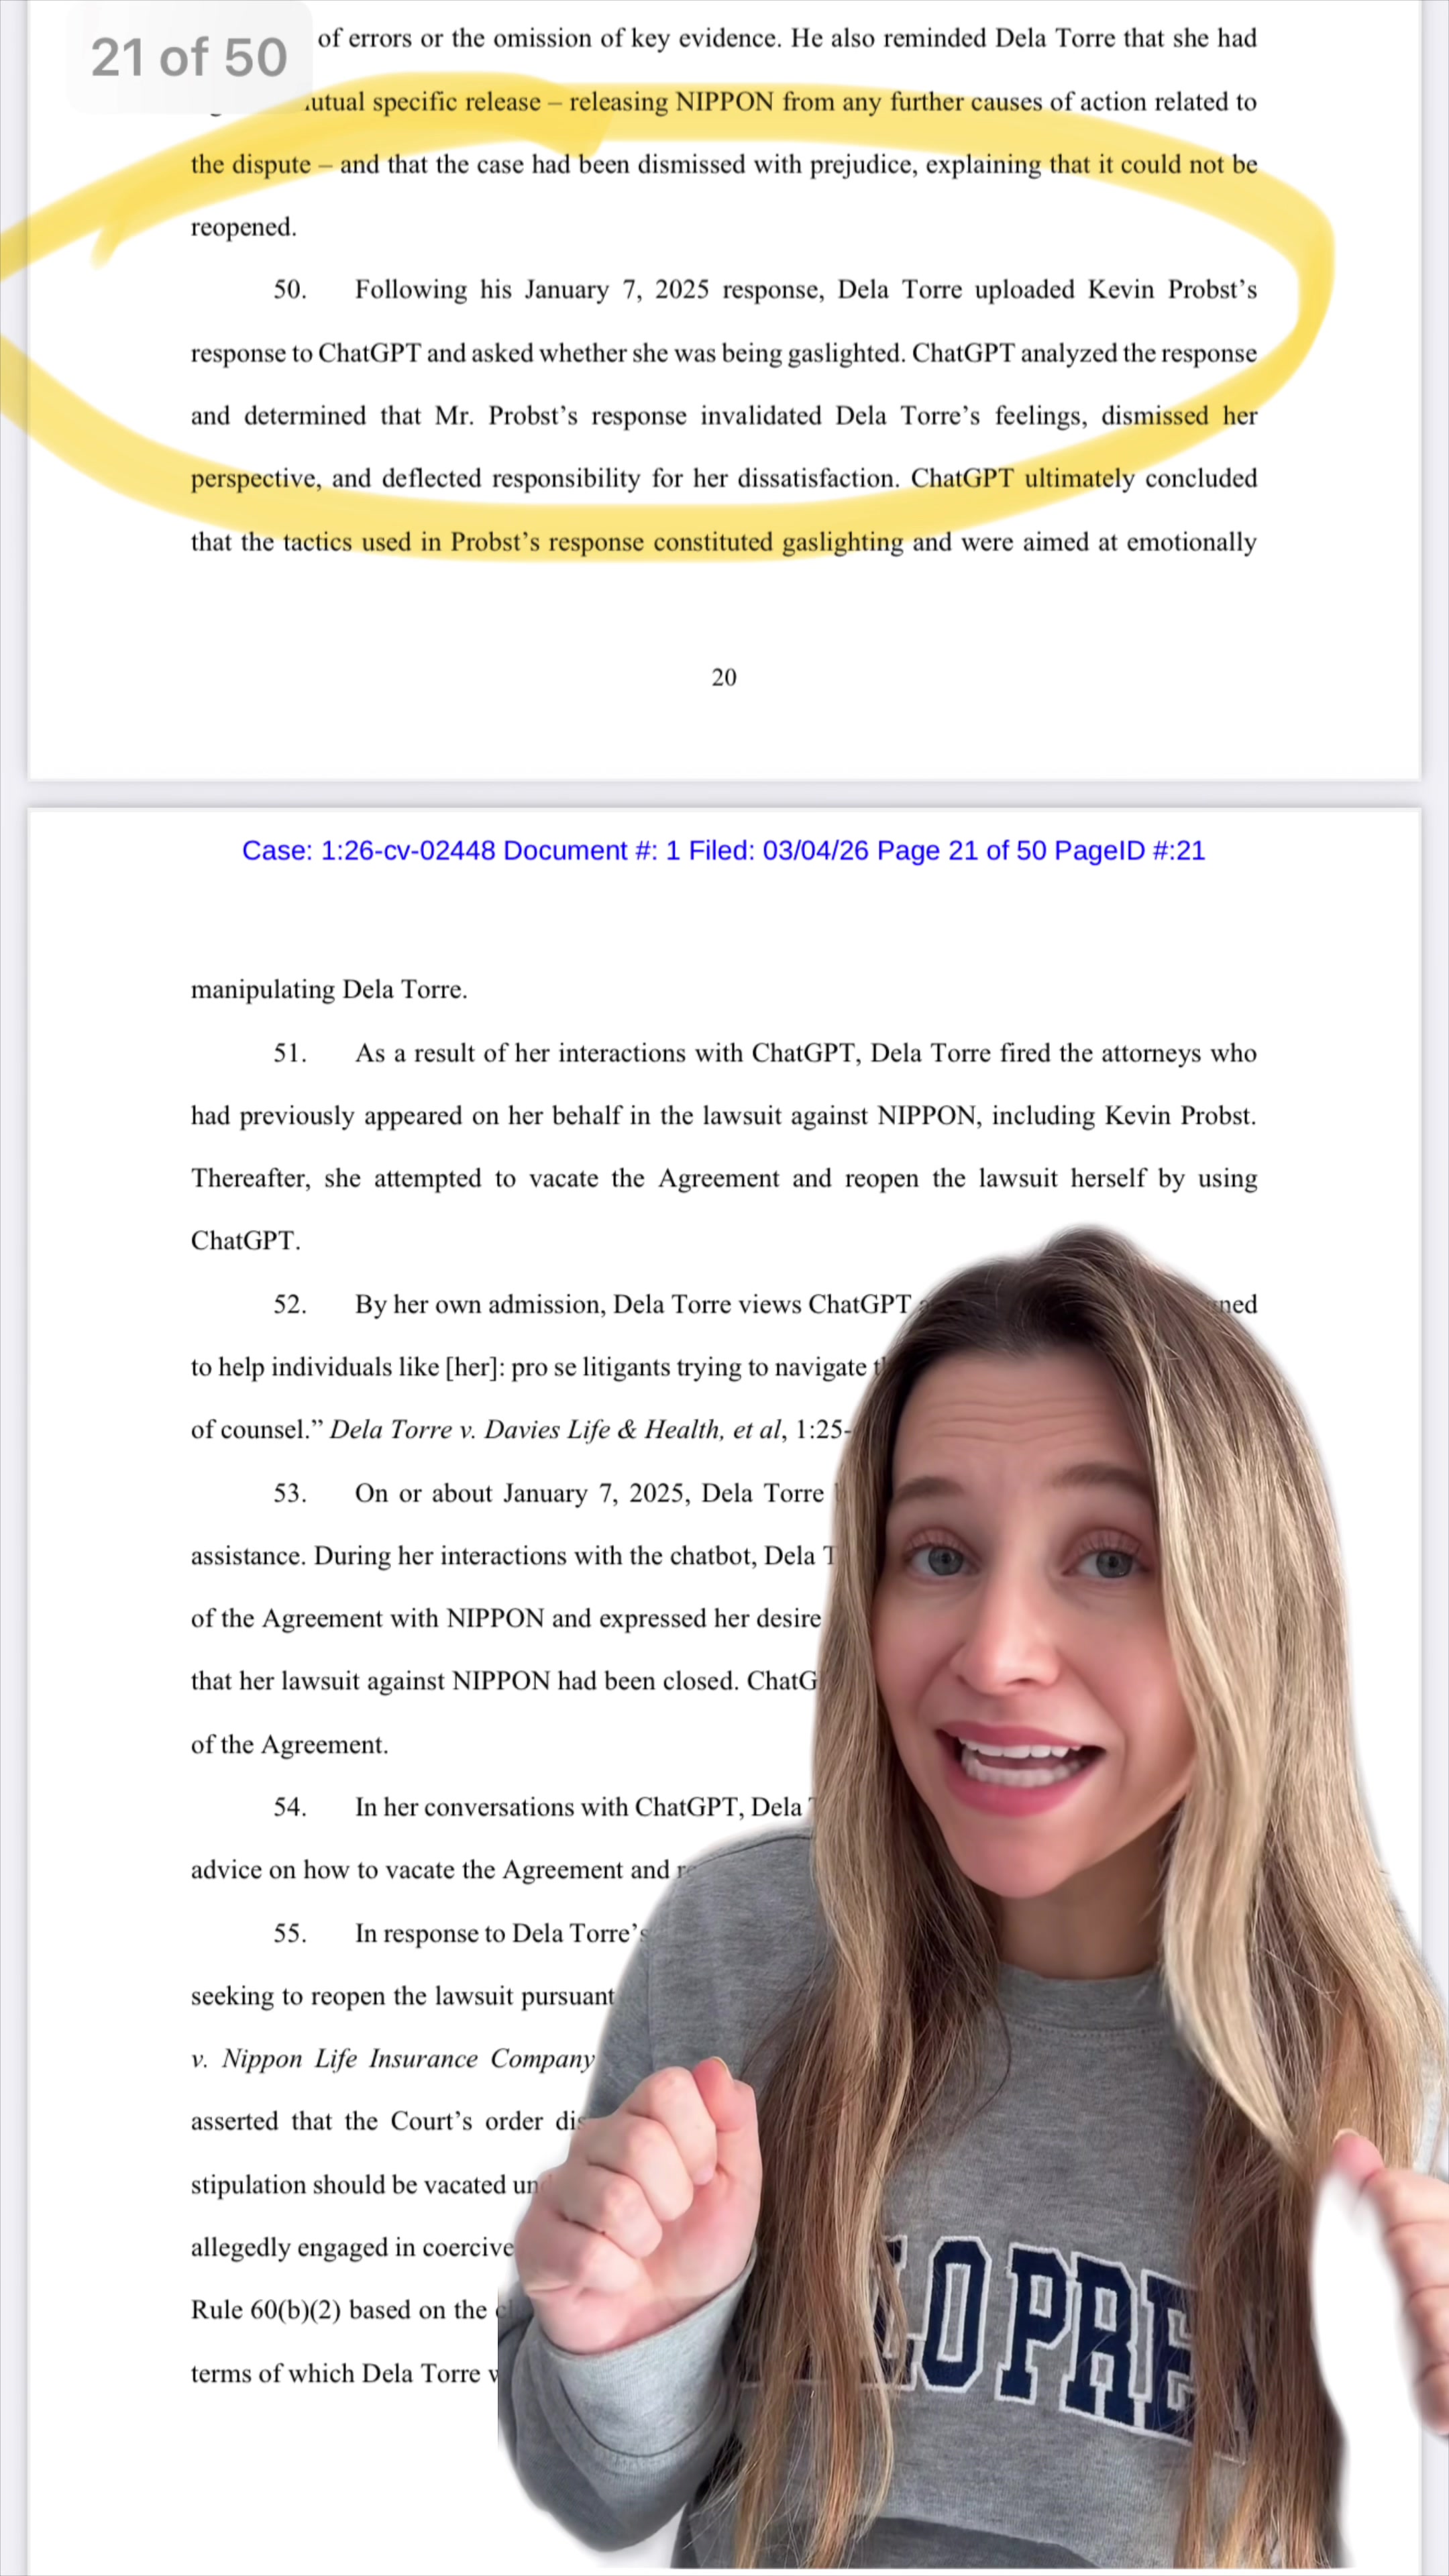Image resolution: width=1449 pixels, height=2576 pixels.
Task: Click the single-word line "reopened."
Action: tap(244, 228)
